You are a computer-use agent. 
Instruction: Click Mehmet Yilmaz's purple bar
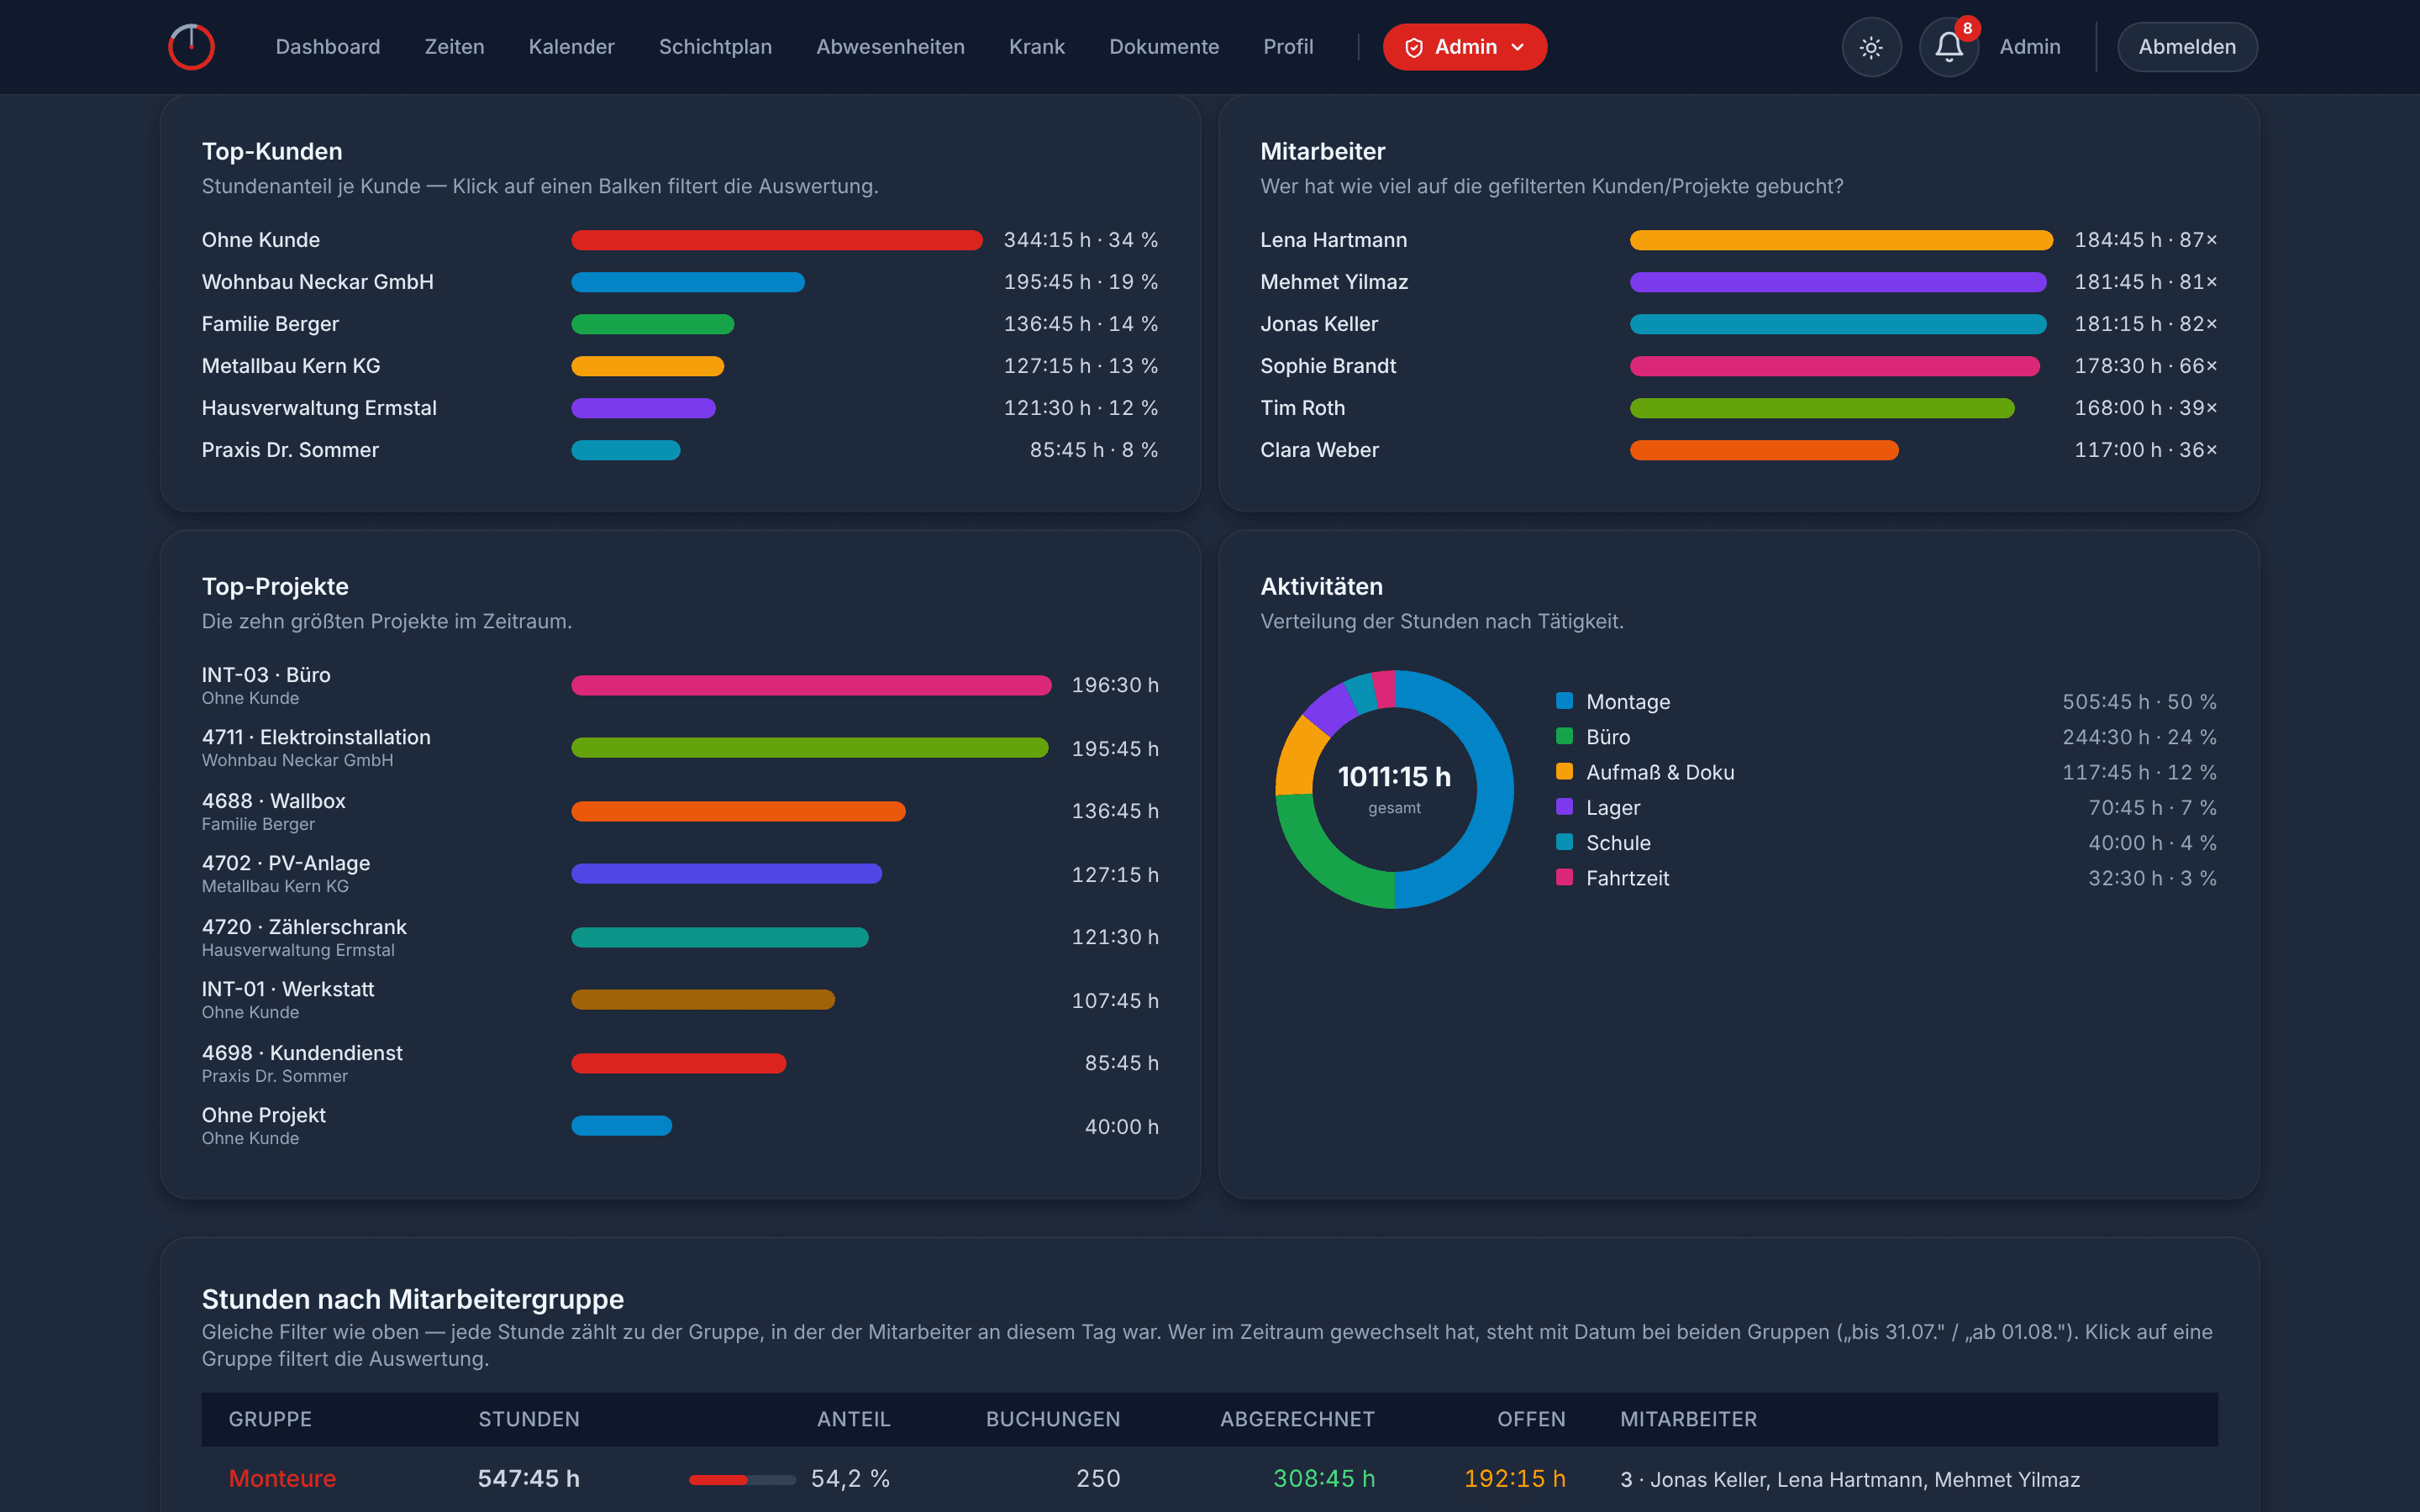(x=1838, y=282)
